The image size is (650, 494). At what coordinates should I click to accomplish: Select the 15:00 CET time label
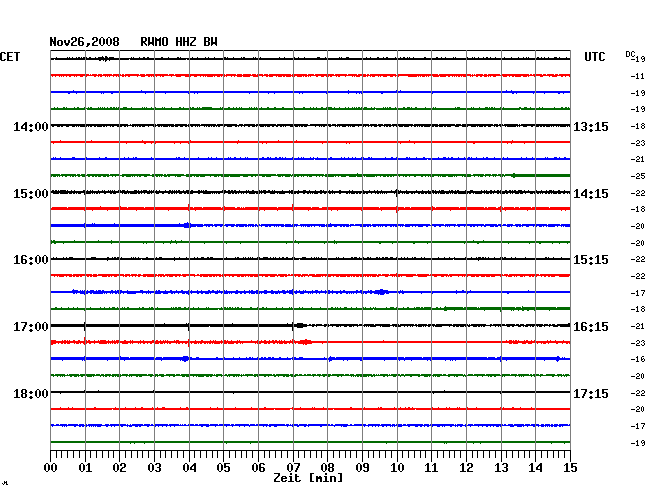31,194
